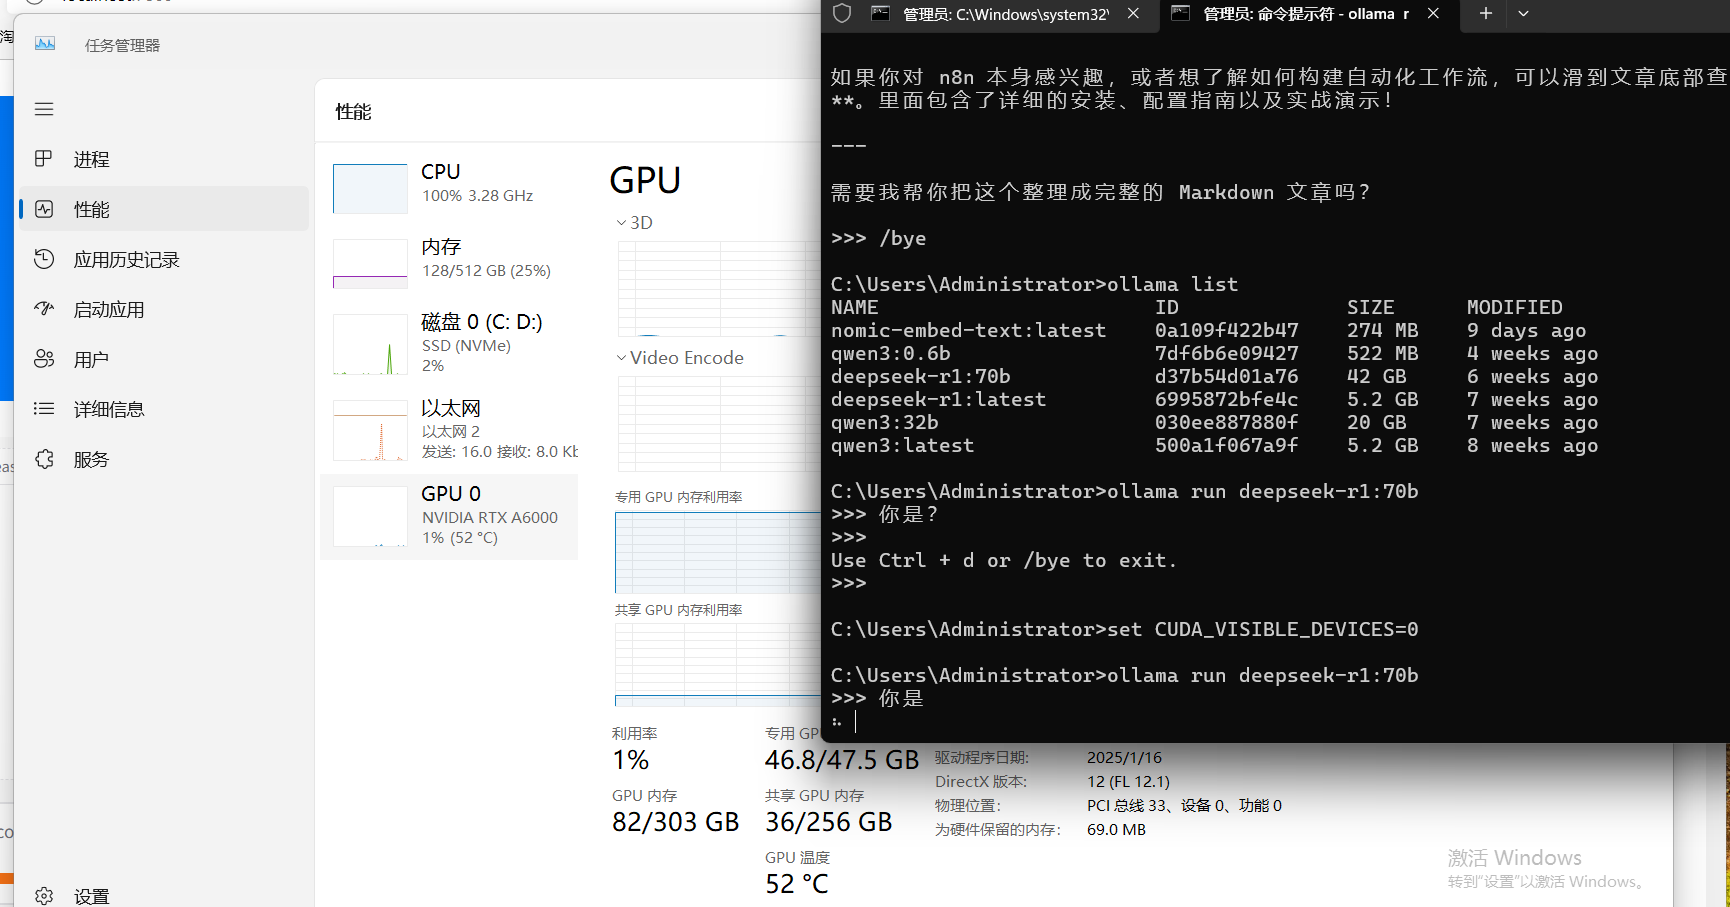Click the terminal shield admin icon
The width and height of the screenshot is (1730, 907).
coord(842,13)
